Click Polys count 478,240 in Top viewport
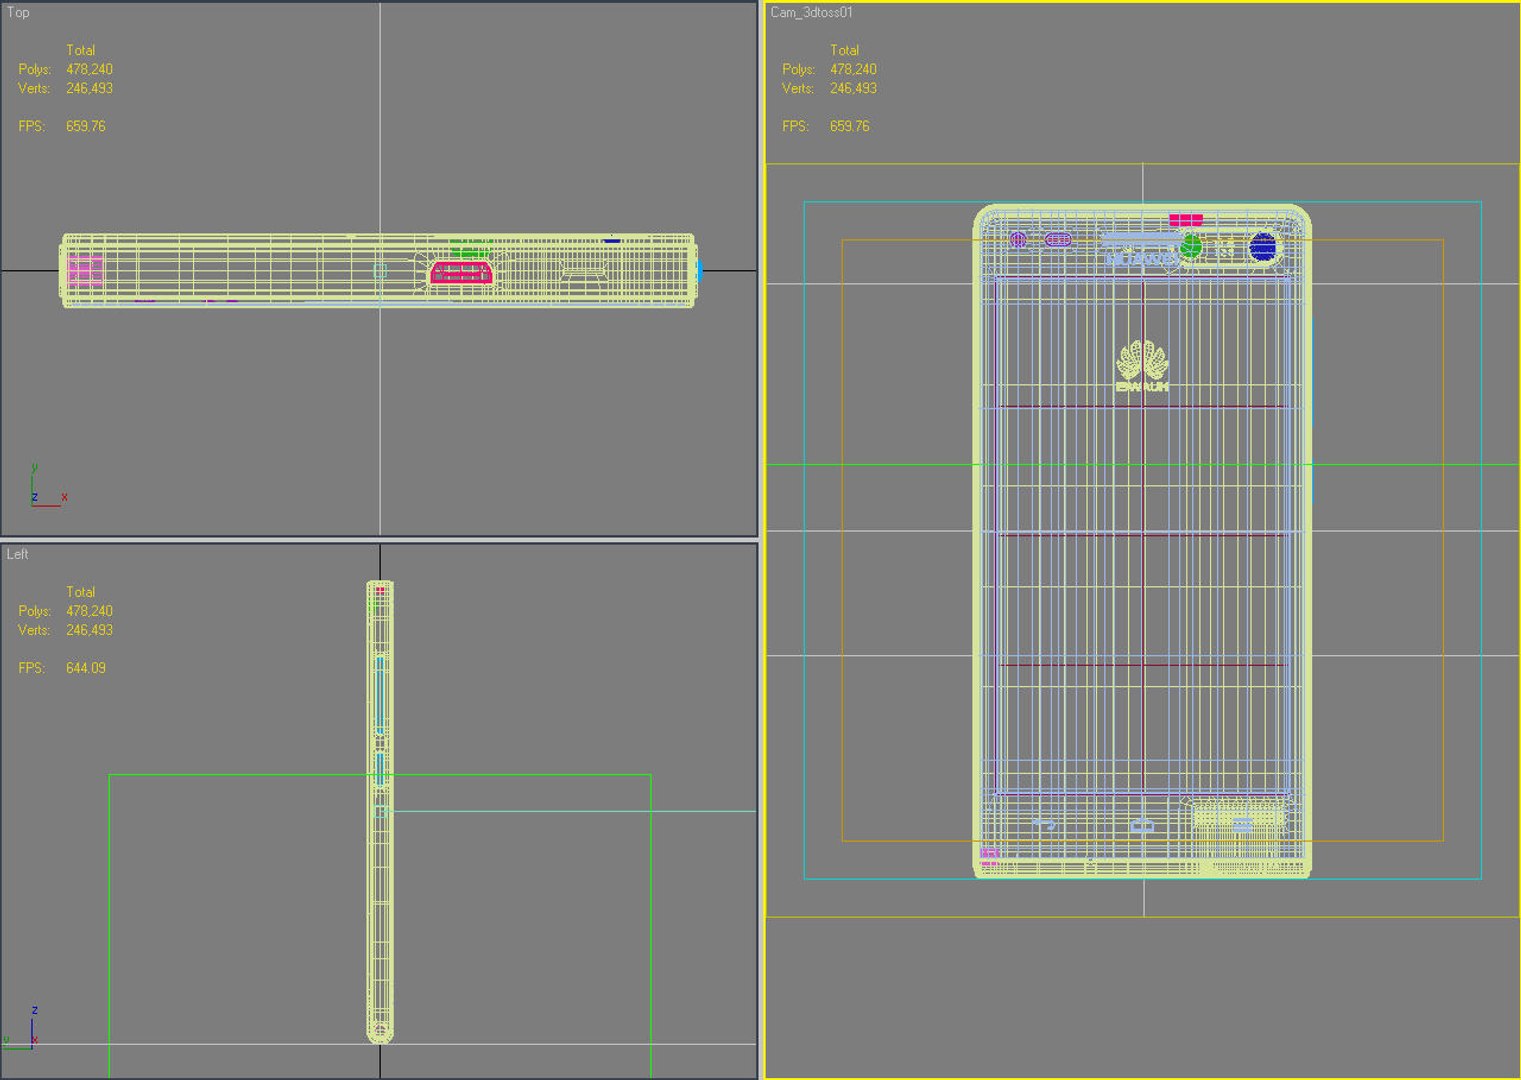 [89, 69]
